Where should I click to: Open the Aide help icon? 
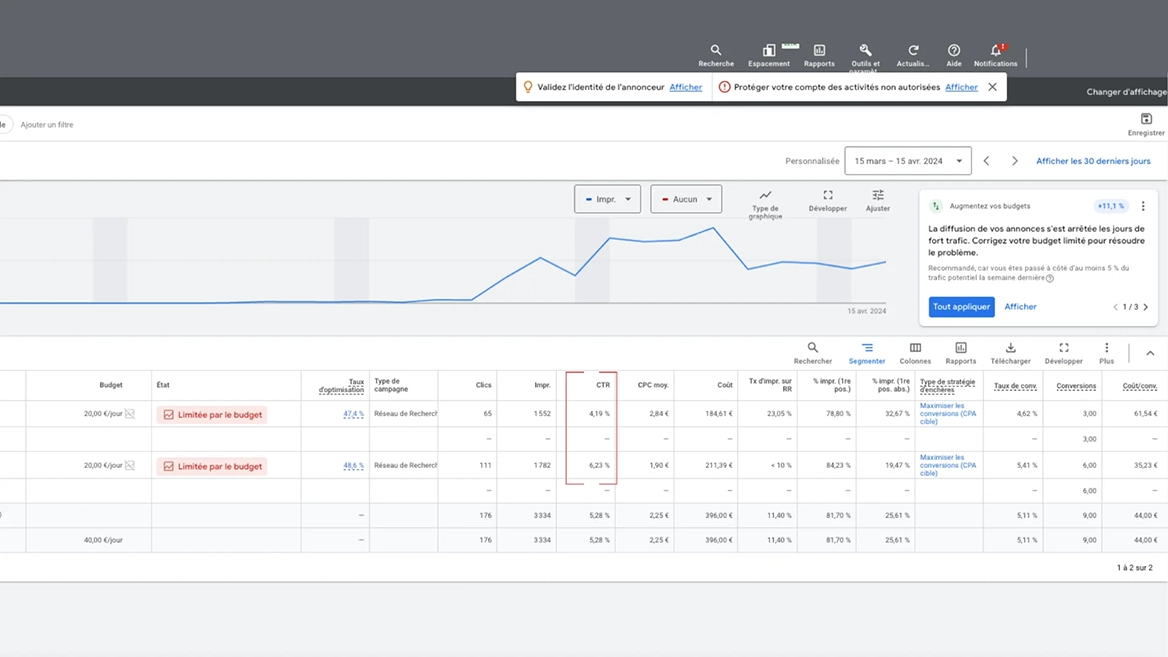(x=953, y=55)
